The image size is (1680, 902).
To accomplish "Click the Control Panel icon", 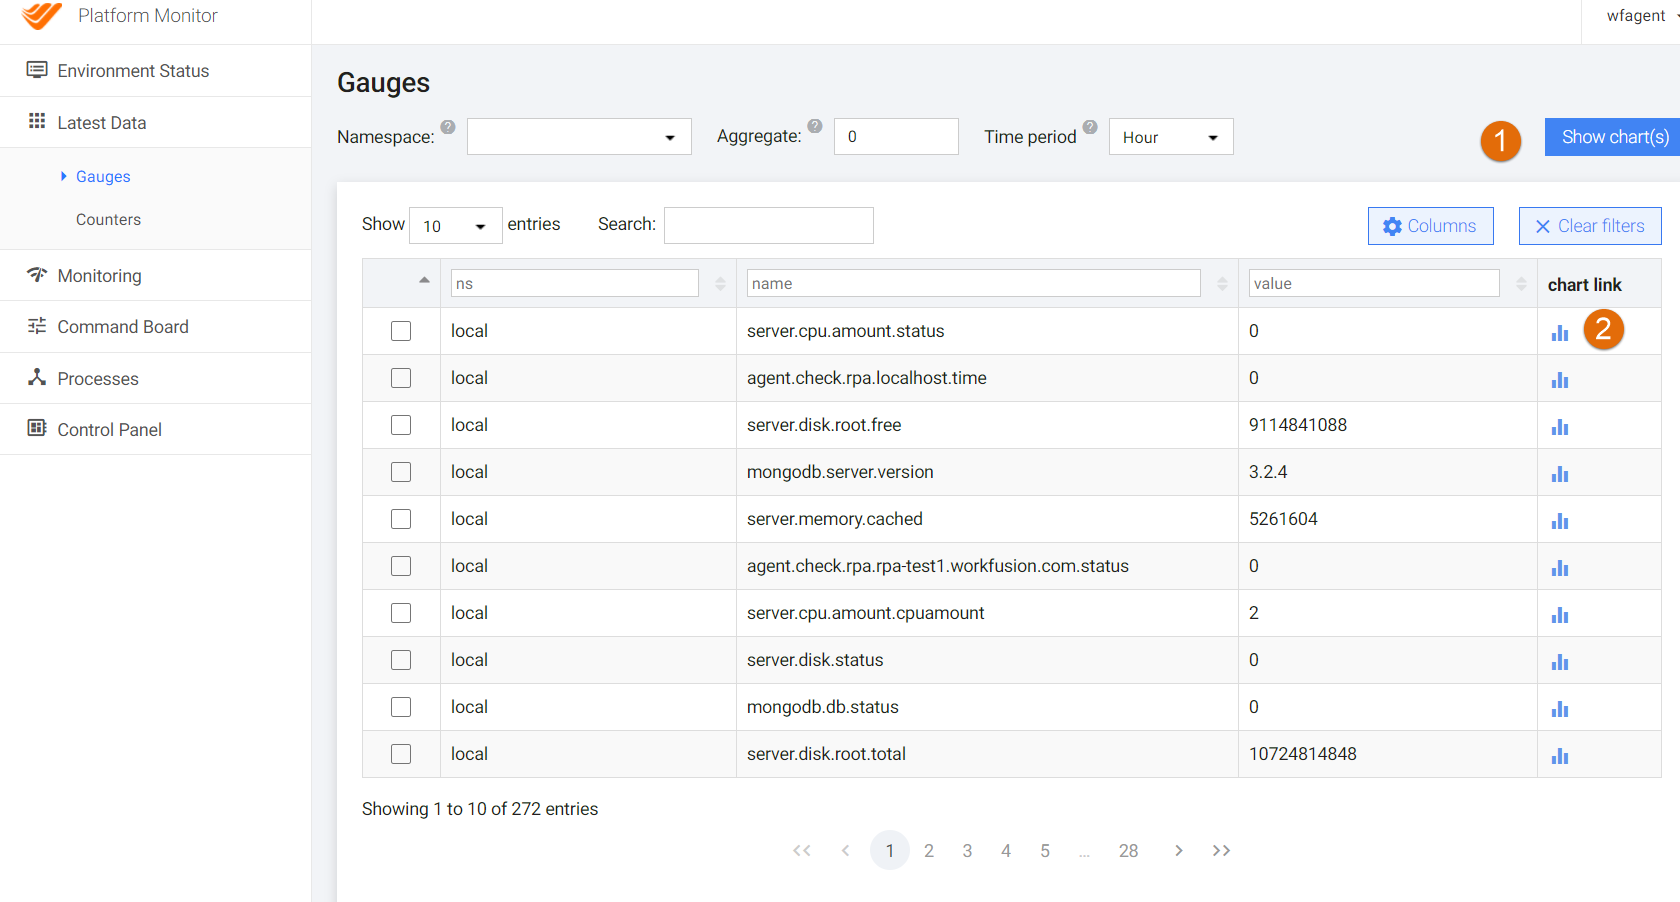I will 37,428.
